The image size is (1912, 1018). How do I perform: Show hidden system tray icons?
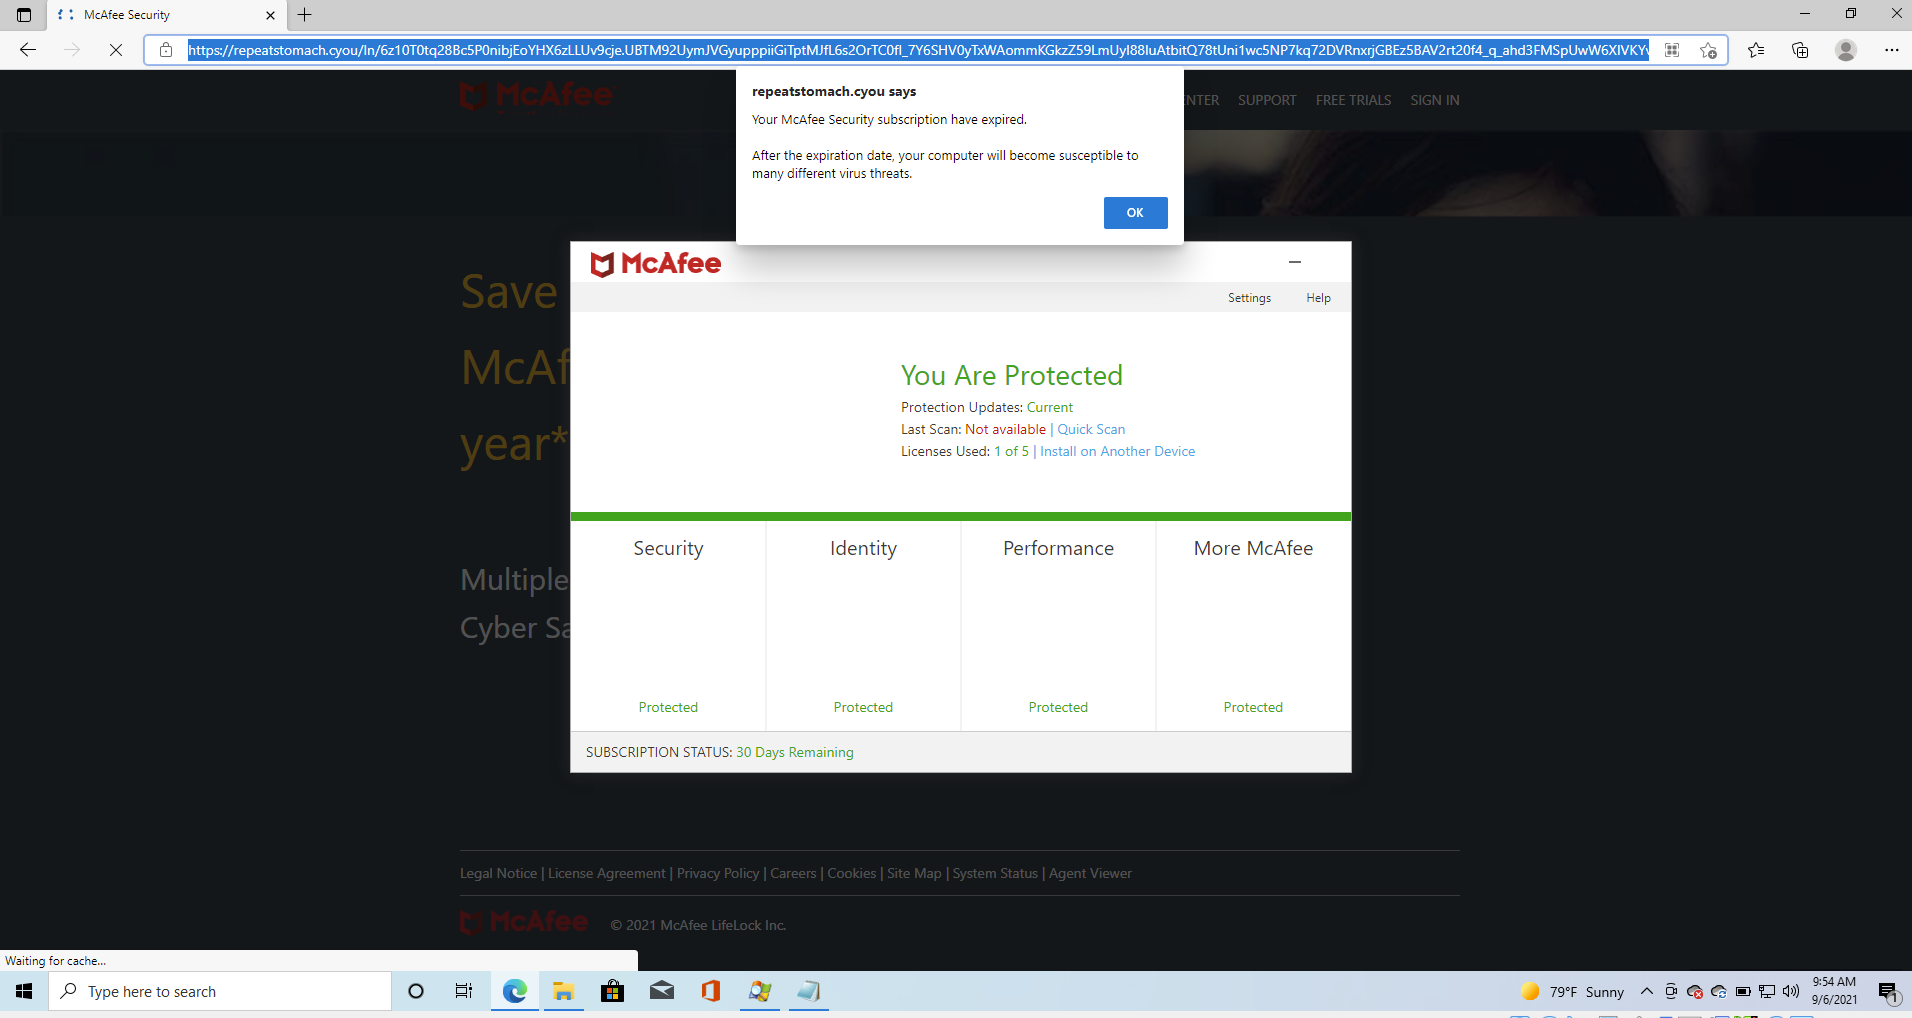coord(1646,991)
